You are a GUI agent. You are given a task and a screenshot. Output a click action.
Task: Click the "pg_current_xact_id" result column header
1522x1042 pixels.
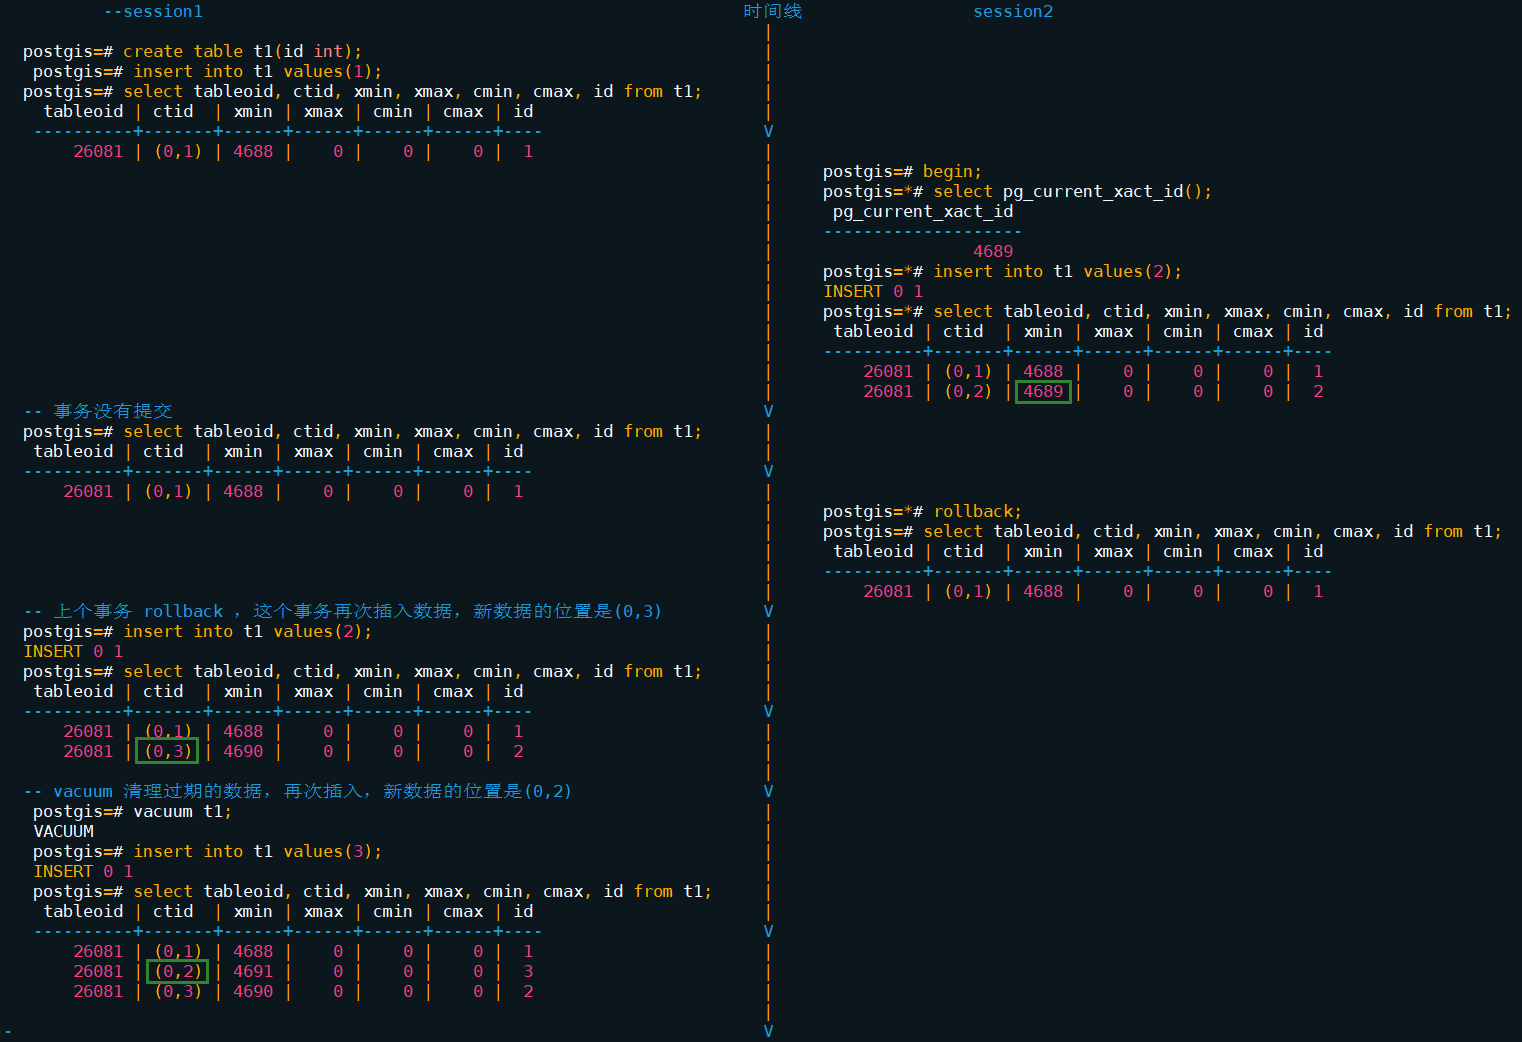[923, 212]
